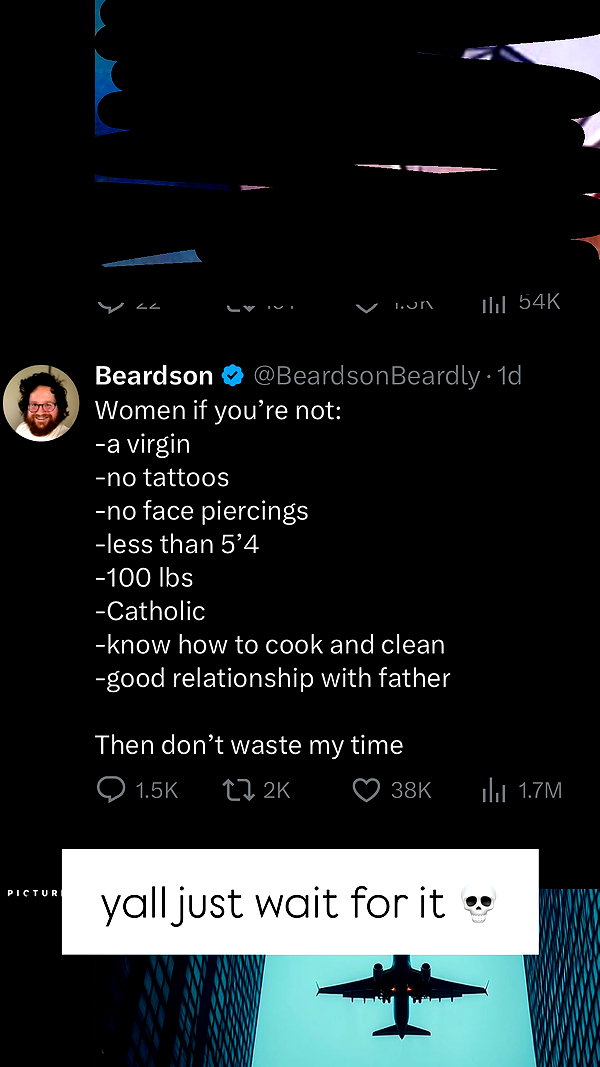Click the Beardson display name

154,376
